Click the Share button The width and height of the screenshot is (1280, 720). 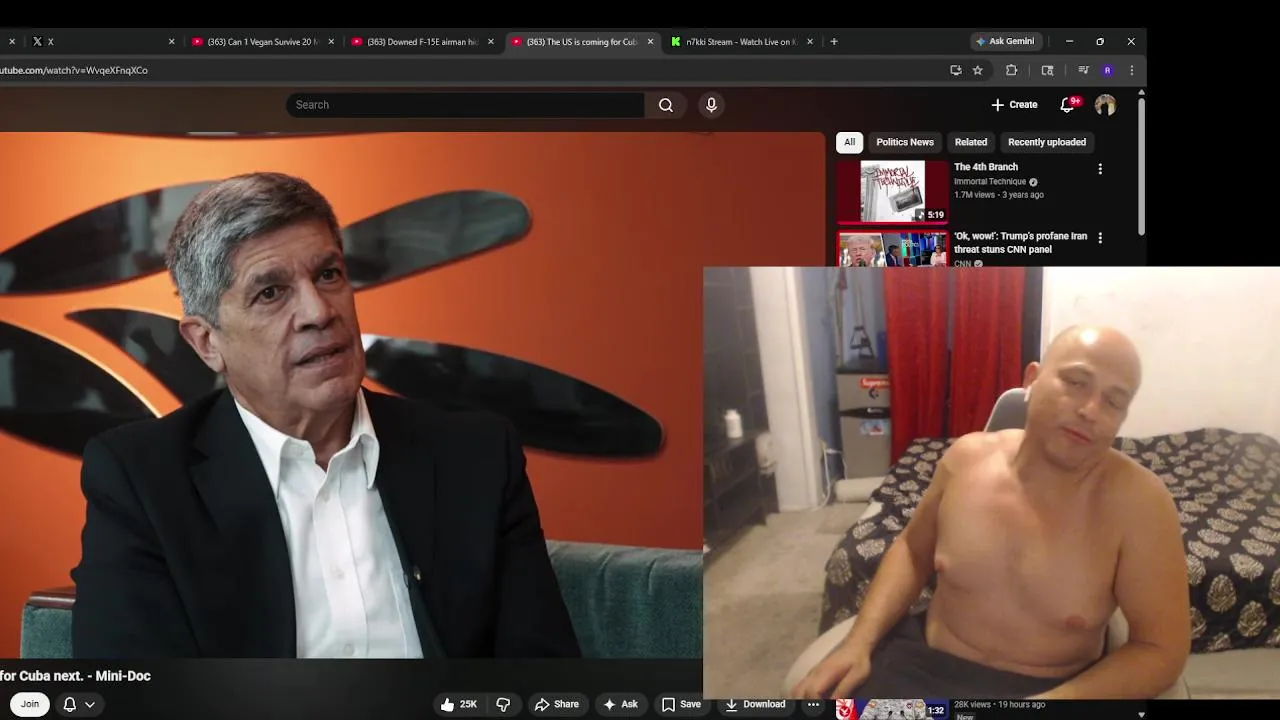point(557,704)
